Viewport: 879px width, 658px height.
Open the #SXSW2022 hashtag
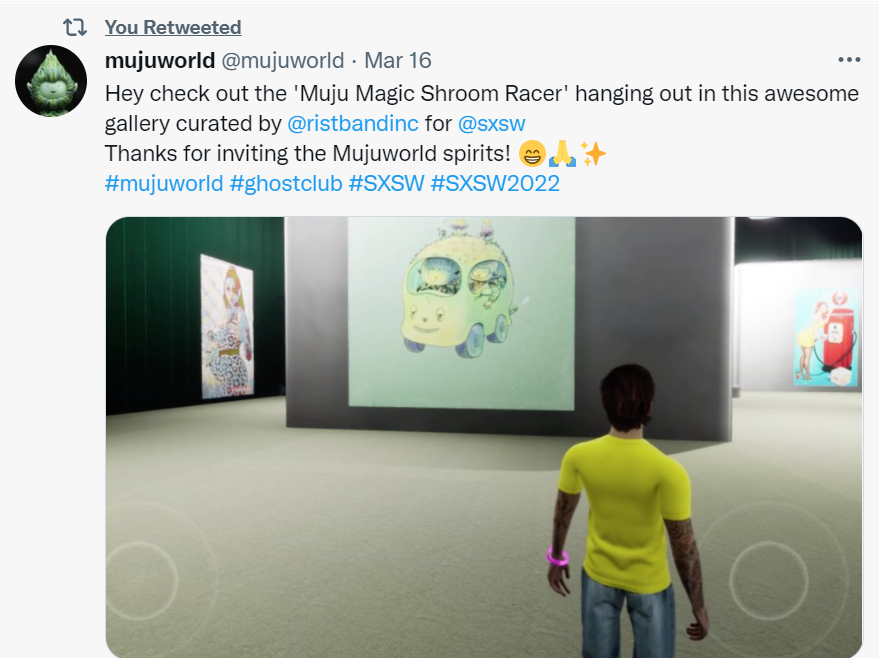(495, 183)
